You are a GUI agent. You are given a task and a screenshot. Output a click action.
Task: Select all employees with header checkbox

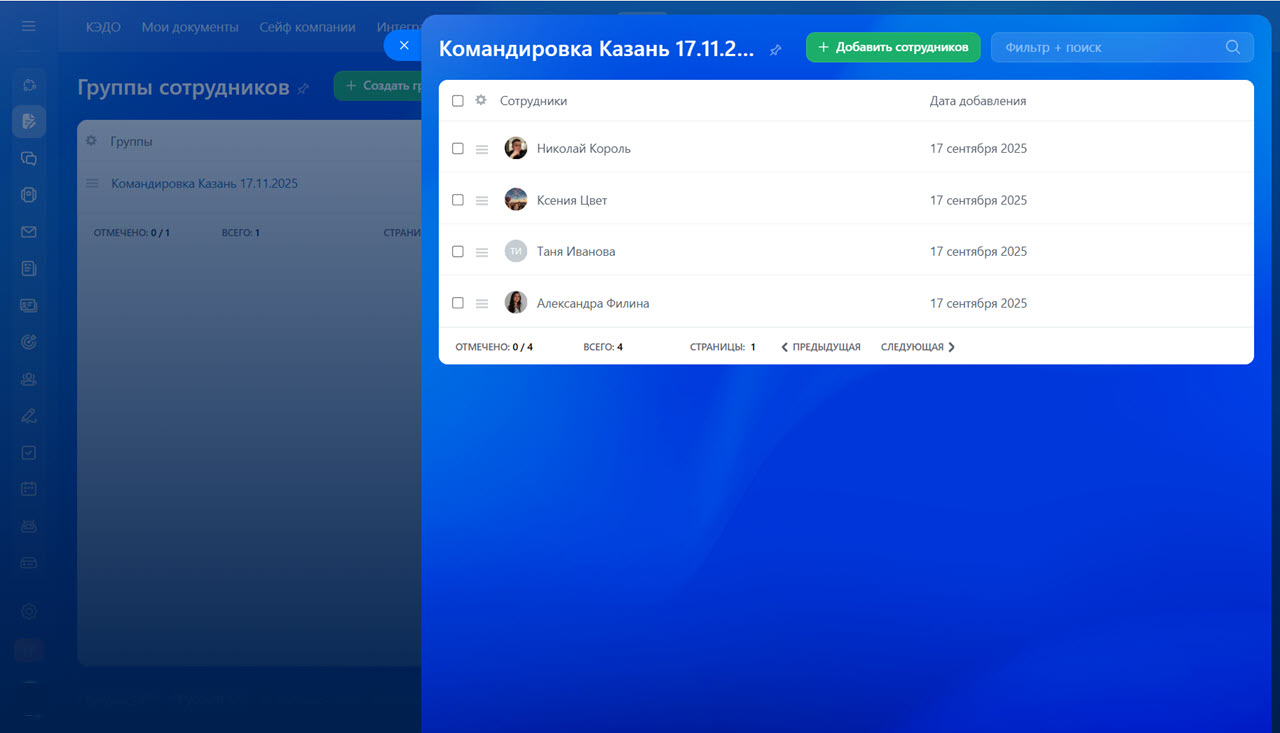click(x=458, y=101)
